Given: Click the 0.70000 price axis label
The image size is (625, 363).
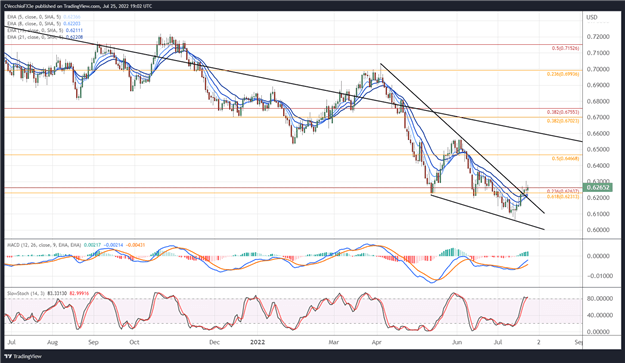Looking at the screenshot, I should 598,69.
